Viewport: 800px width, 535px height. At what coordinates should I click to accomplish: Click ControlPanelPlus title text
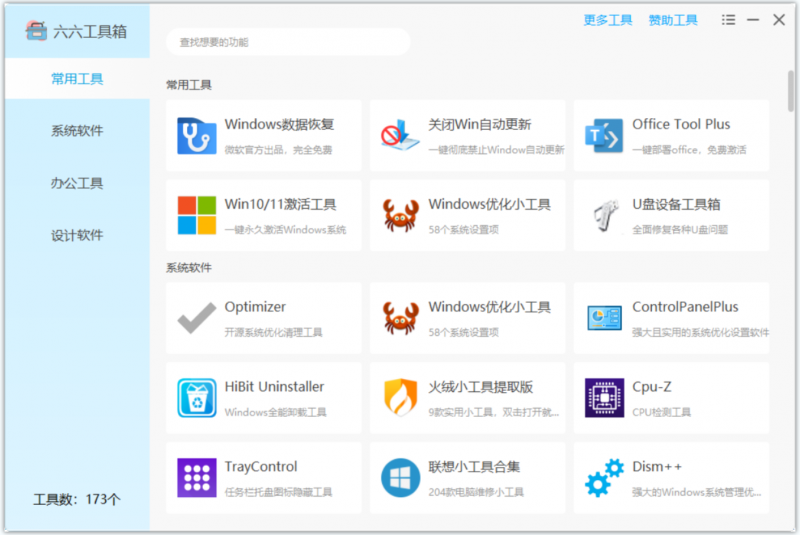click(685, 307)
